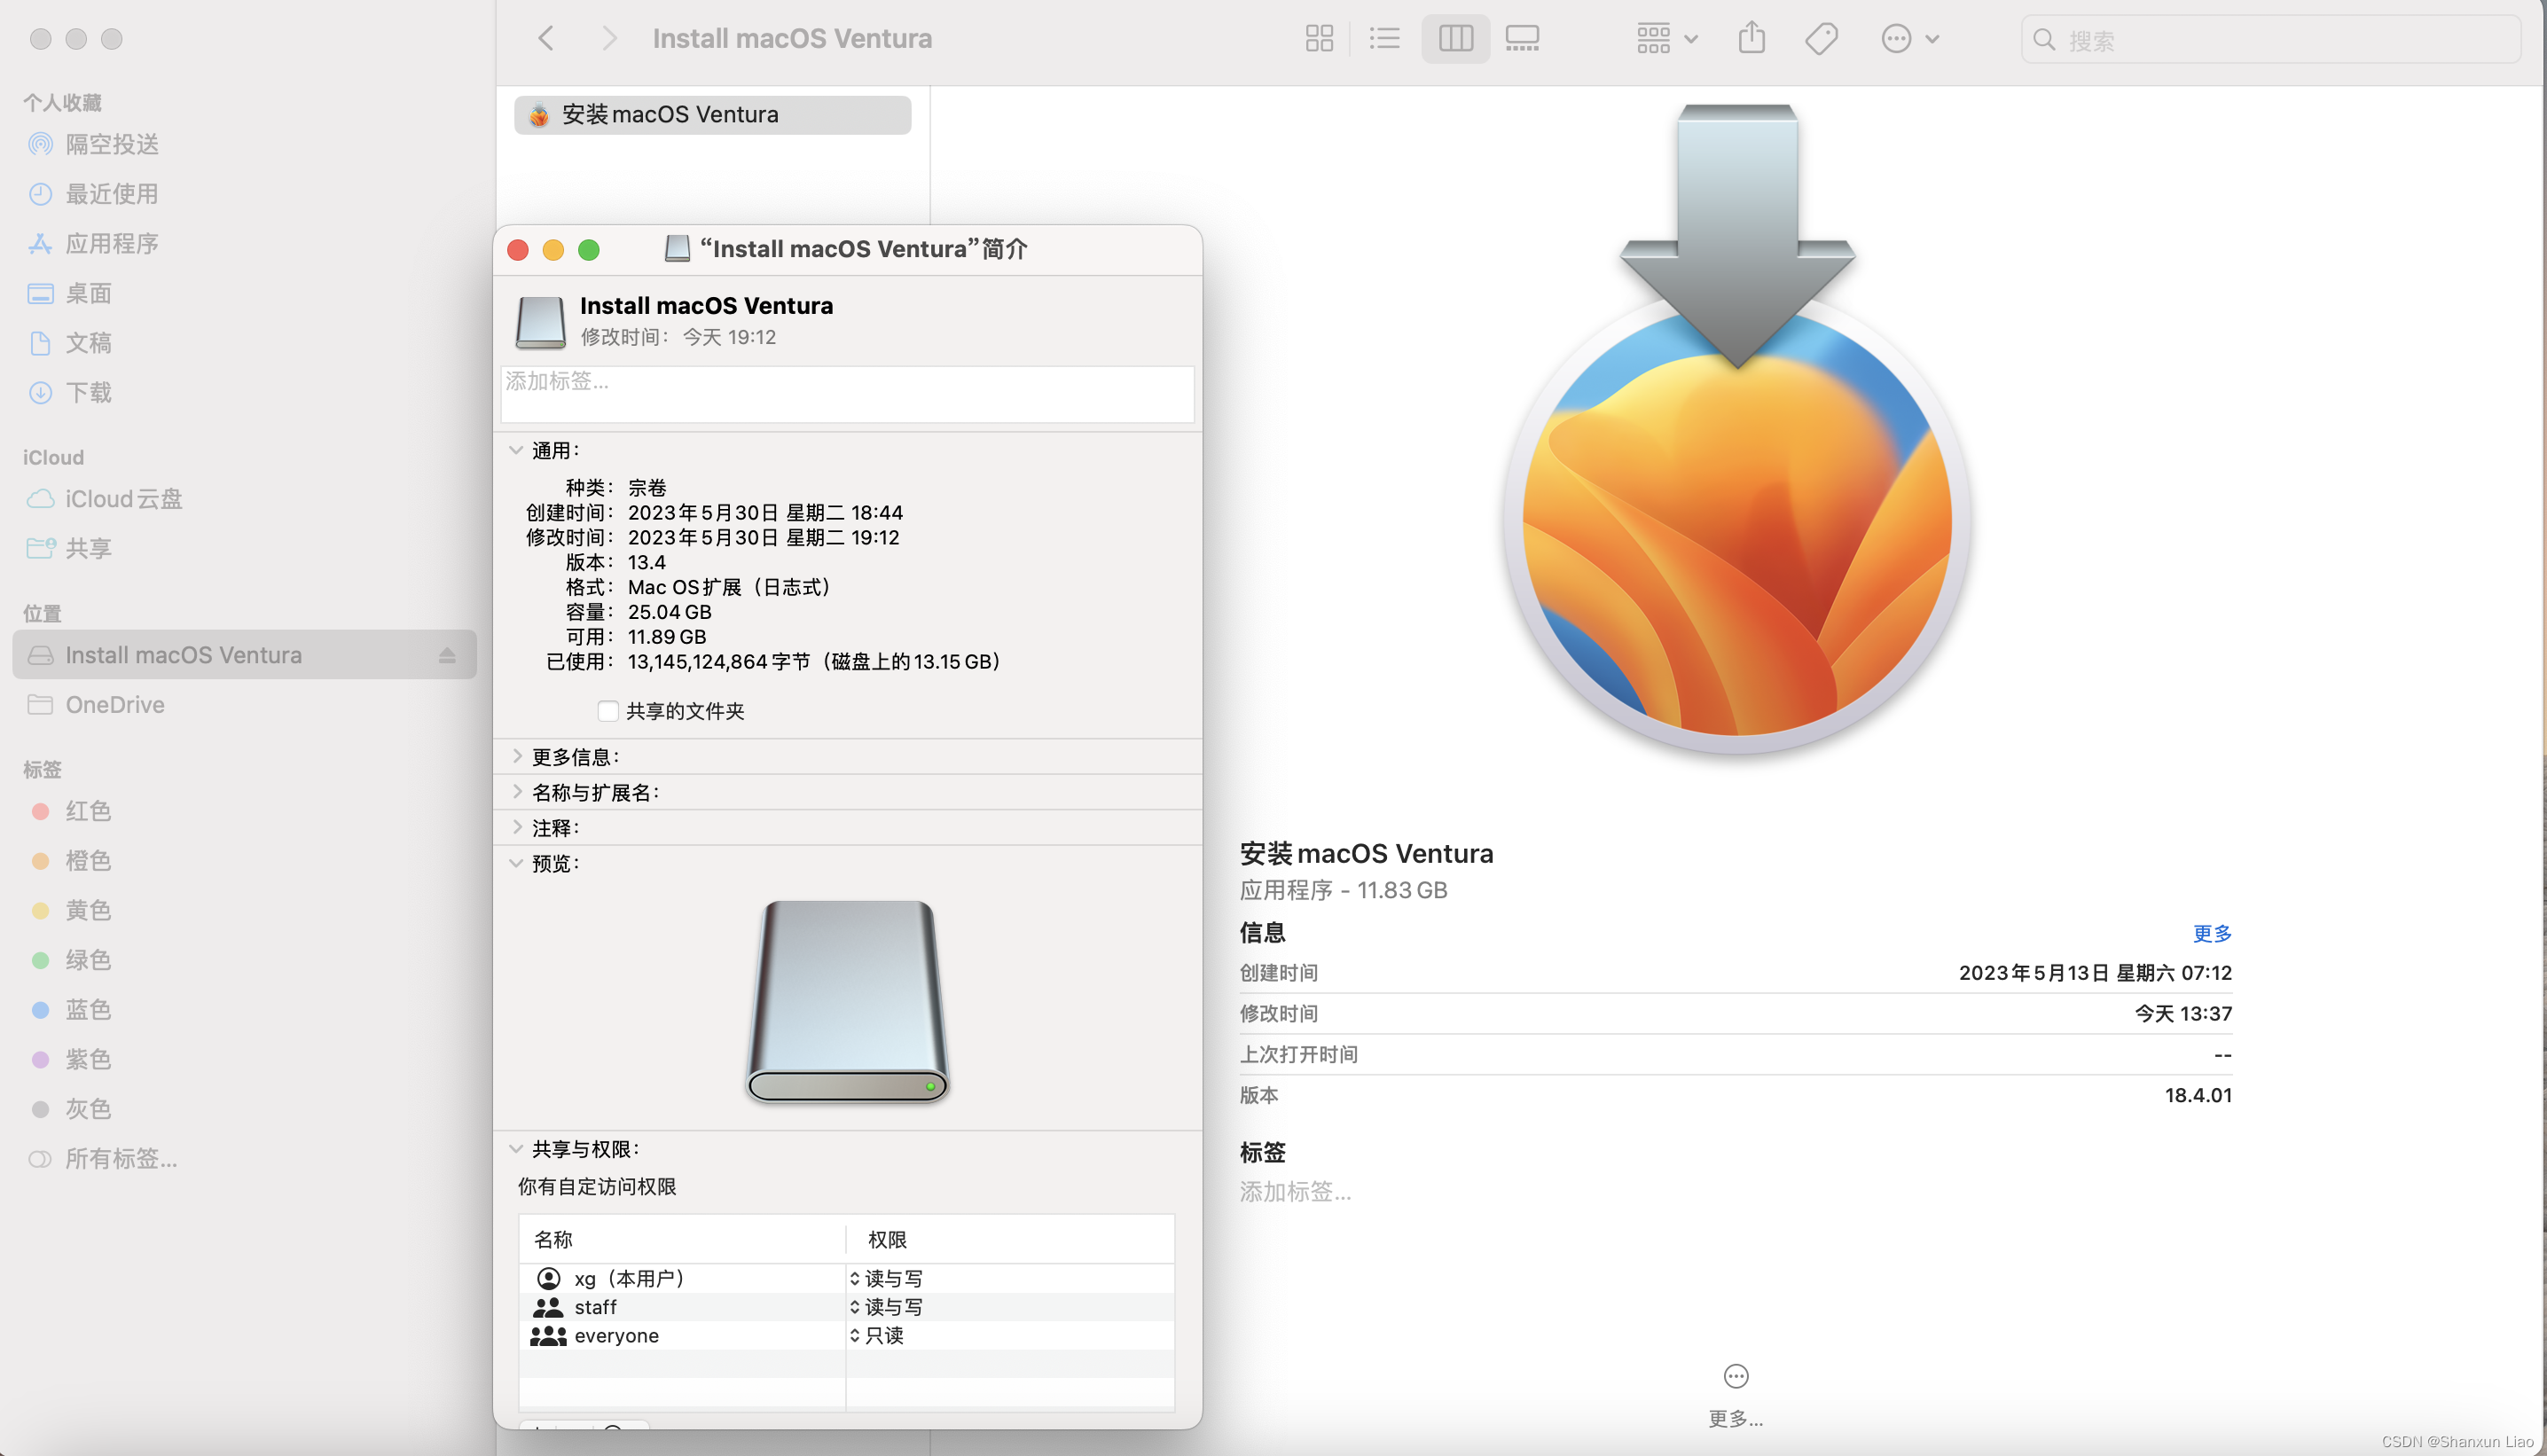Open the group-by options dropdown
The width and height of the screenshot is (2547, 1456).
click(1667, 39)
